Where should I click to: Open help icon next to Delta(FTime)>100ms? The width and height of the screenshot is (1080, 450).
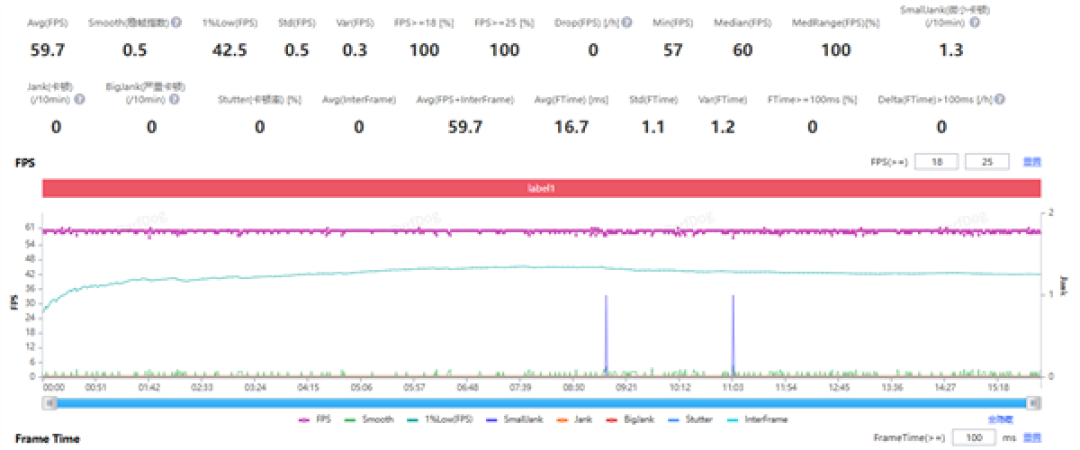[x=999, y=100]
